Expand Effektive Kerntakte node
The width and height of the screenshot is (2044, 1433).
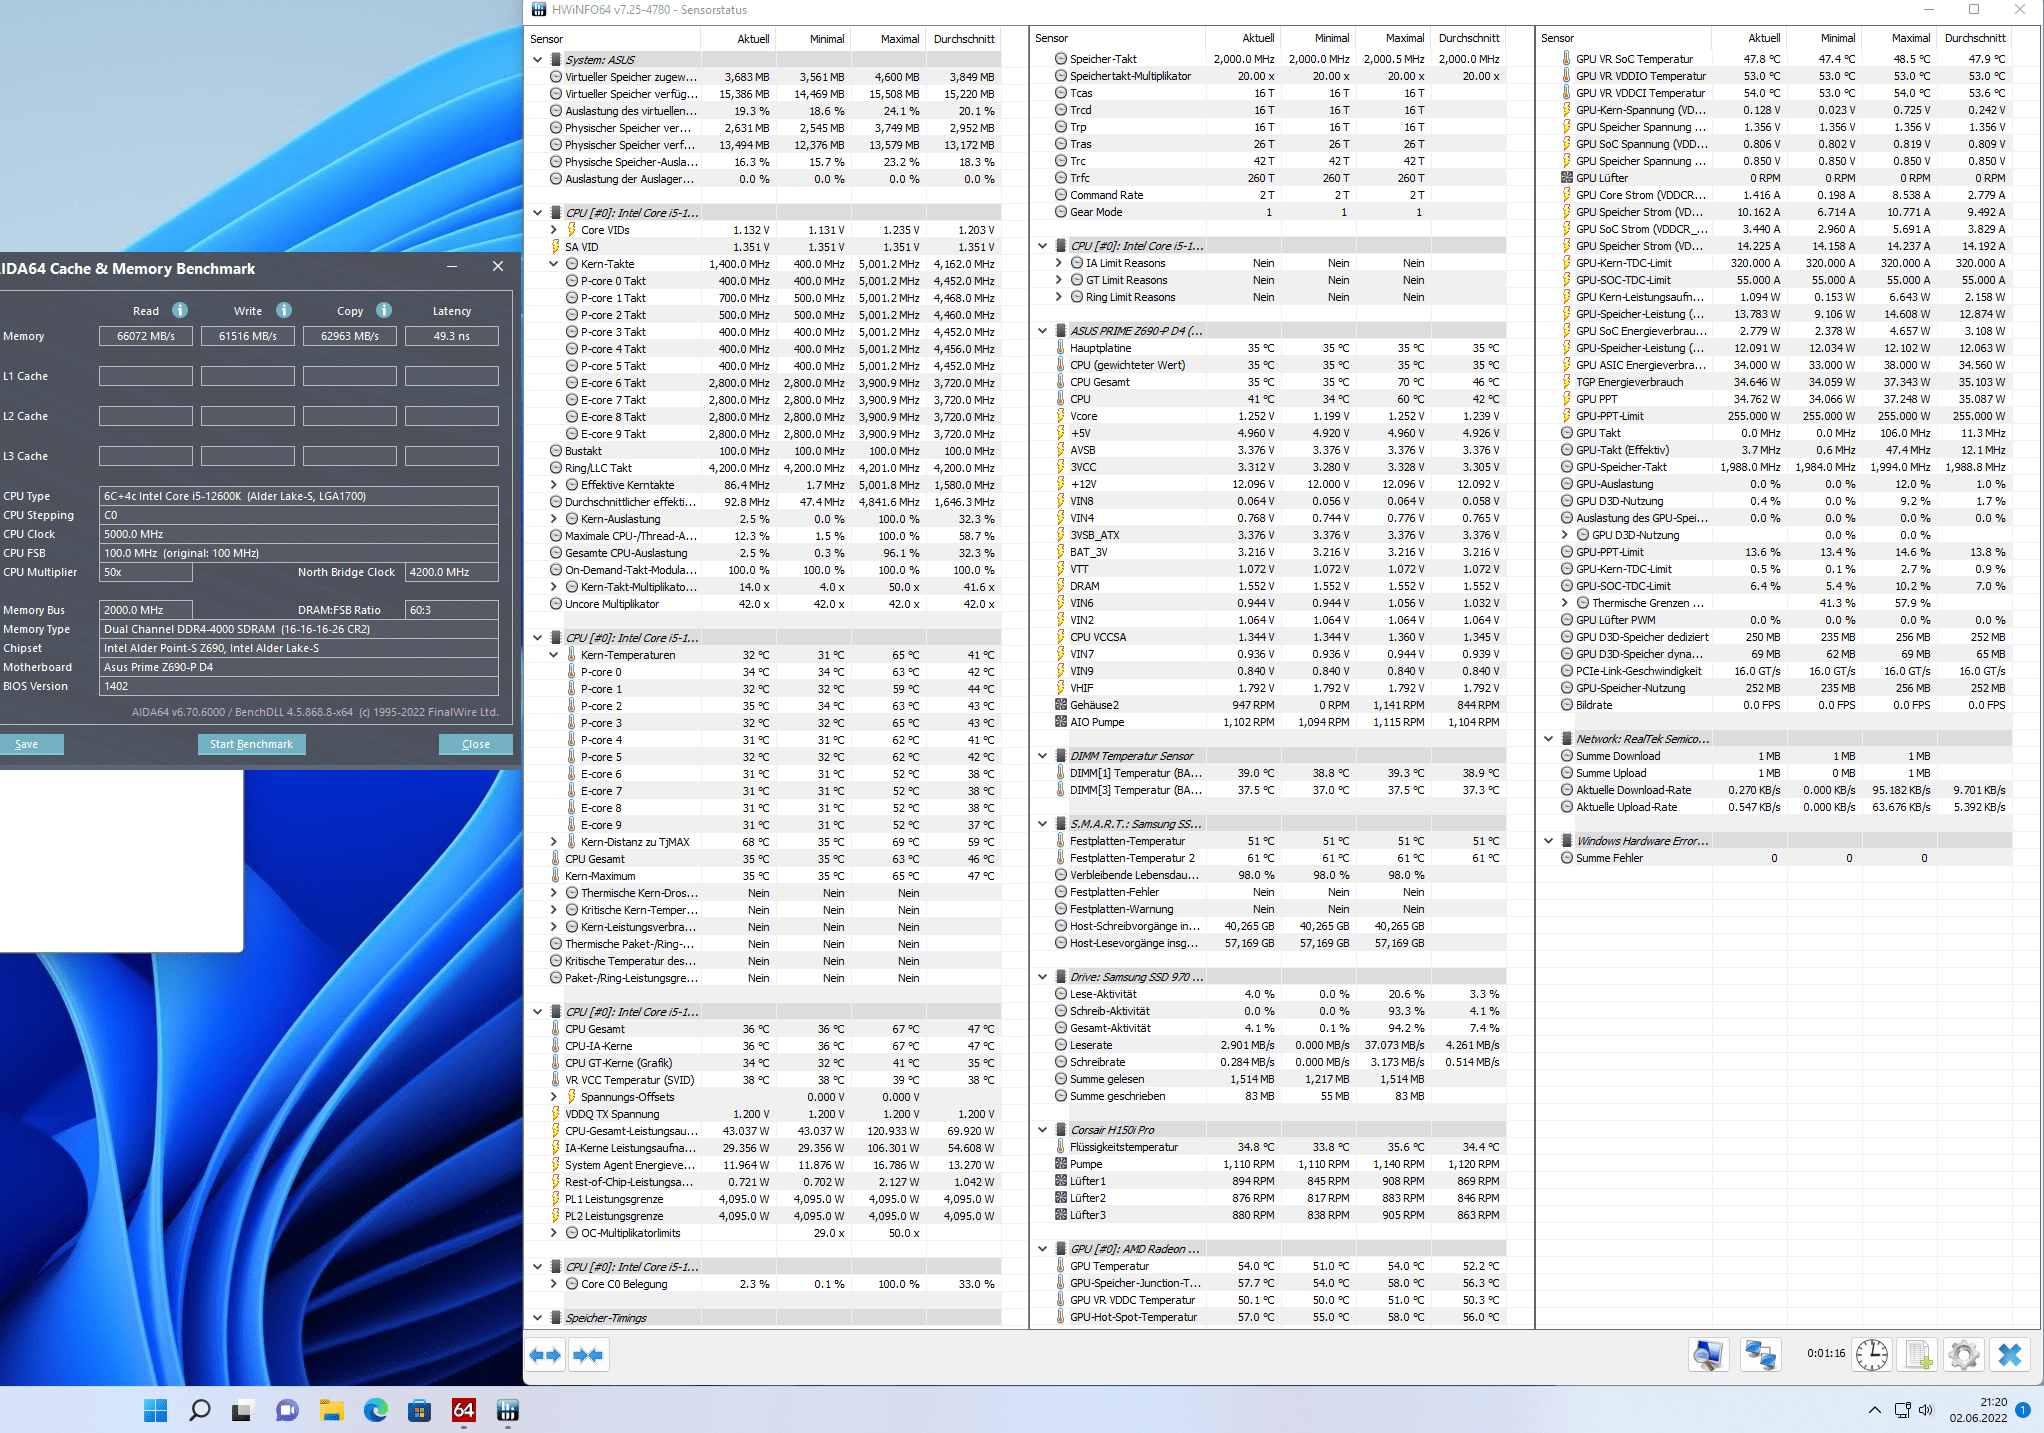[x=554, y=485]
